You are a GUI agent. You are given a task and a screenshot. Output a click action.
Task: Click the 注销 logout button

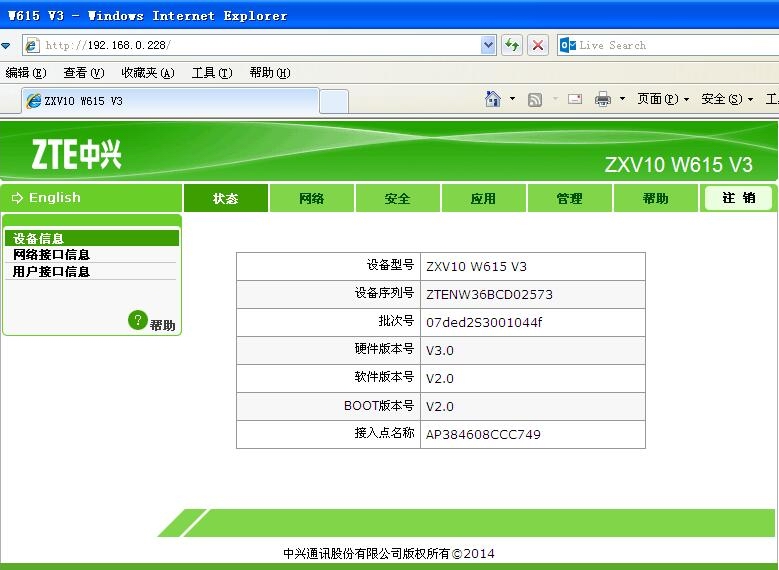pos(739,198)
